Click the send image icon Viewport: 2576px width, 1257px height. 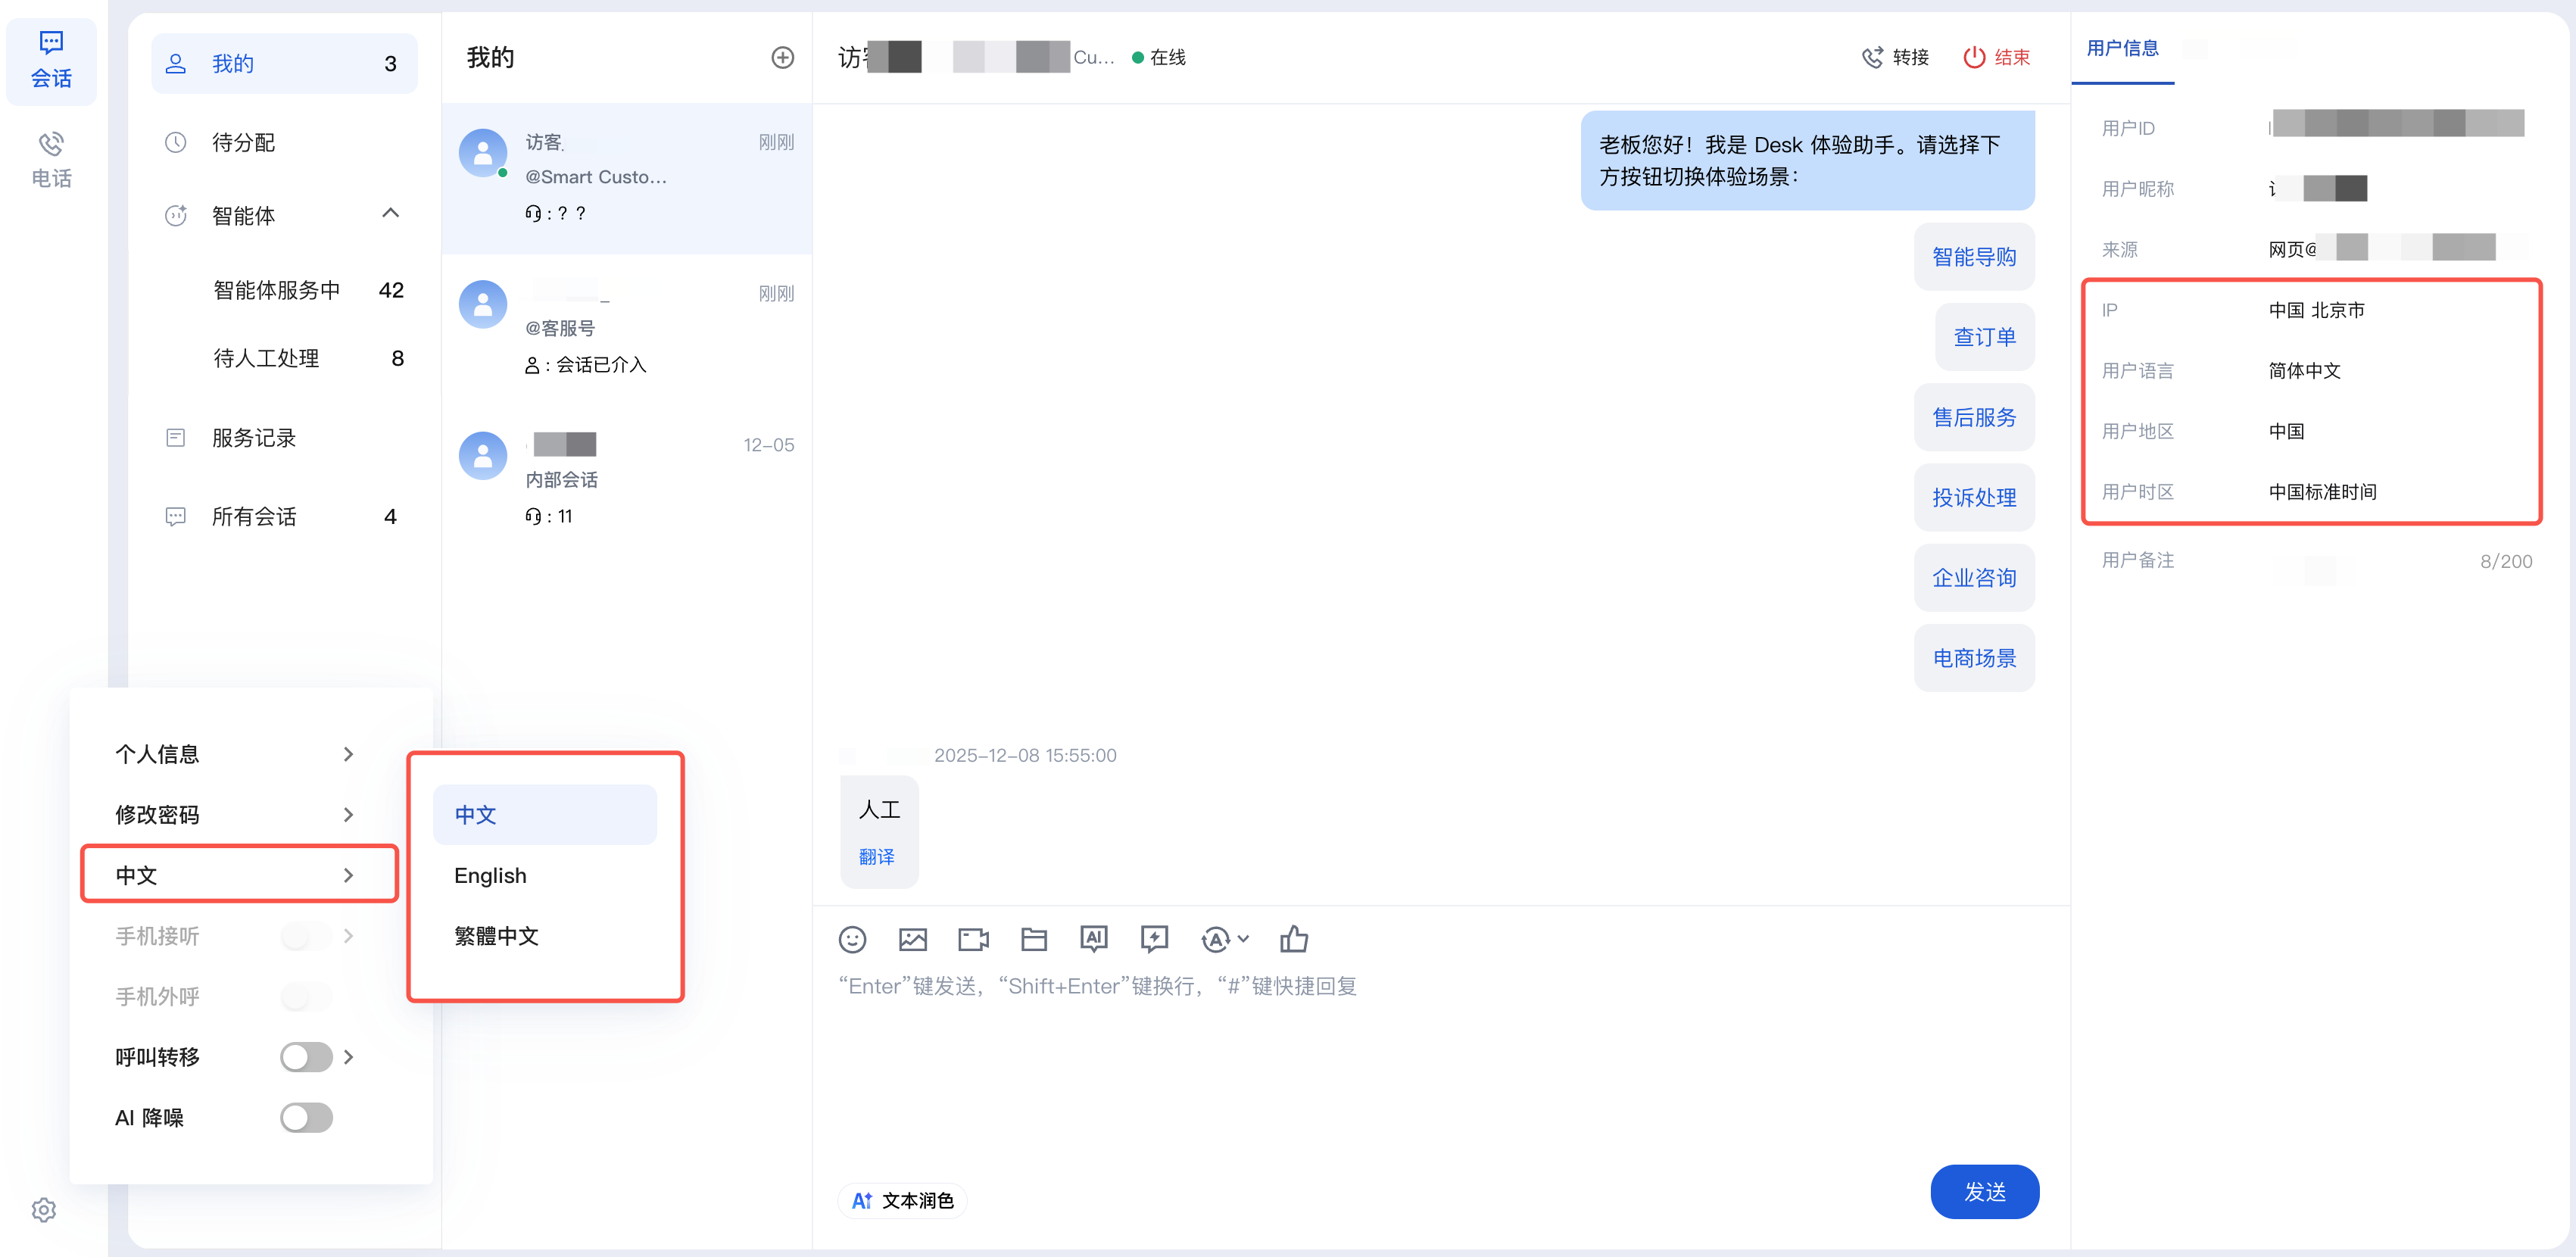pyautogui.click(x=912, y=939)
